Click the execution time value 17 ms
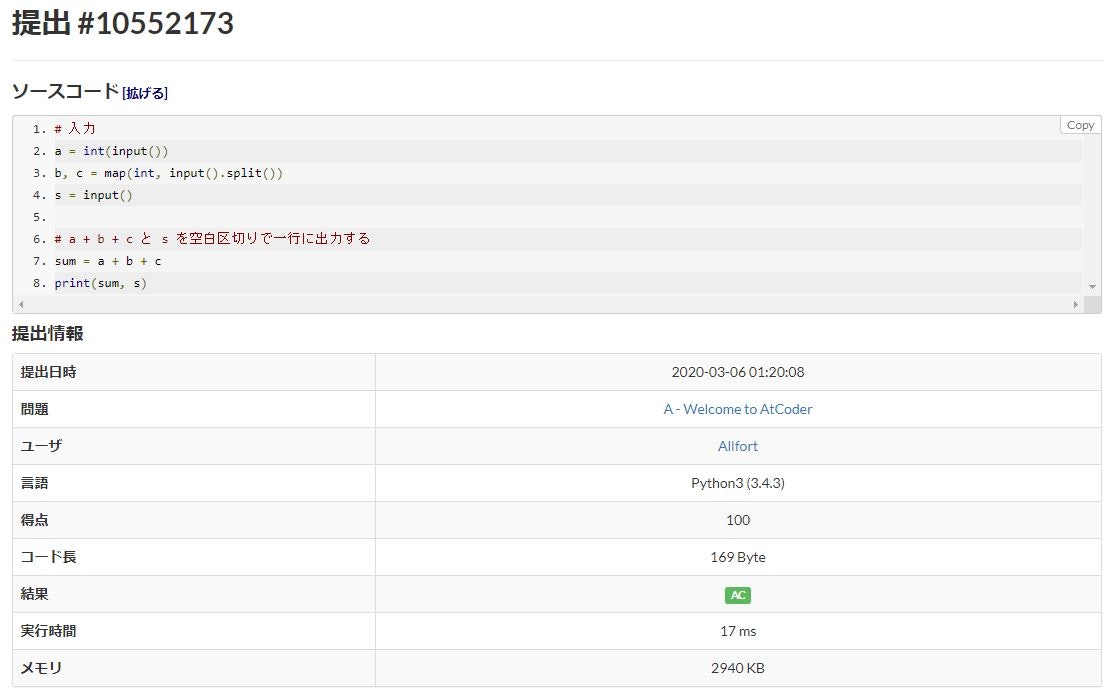The width and height of the screenshot is (1116, 699). [737, 631]
